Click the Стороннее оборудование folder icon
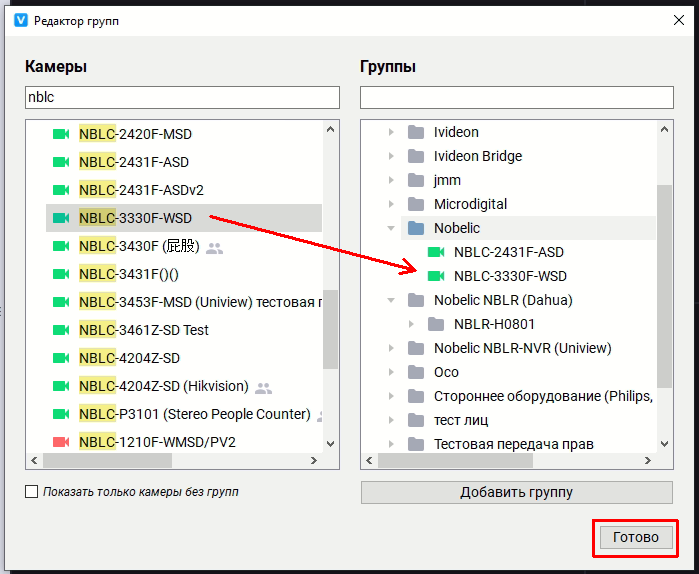 click(x=416, y=396)
